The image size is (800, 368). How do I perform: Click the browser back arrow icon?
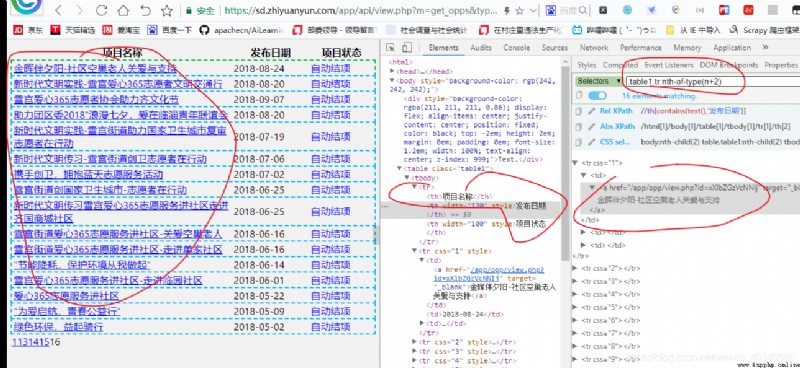[x=59, y=10]
